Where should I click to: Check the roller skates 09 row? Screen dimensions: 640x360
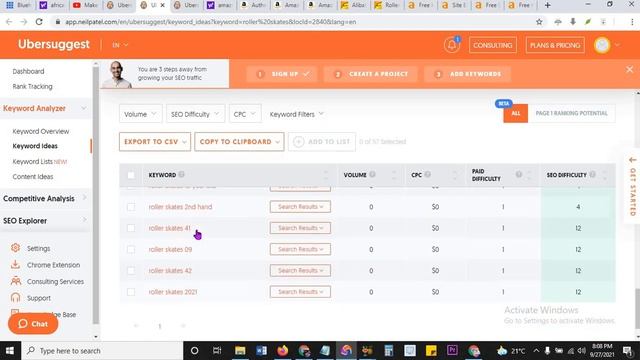[x=131, y=249]
